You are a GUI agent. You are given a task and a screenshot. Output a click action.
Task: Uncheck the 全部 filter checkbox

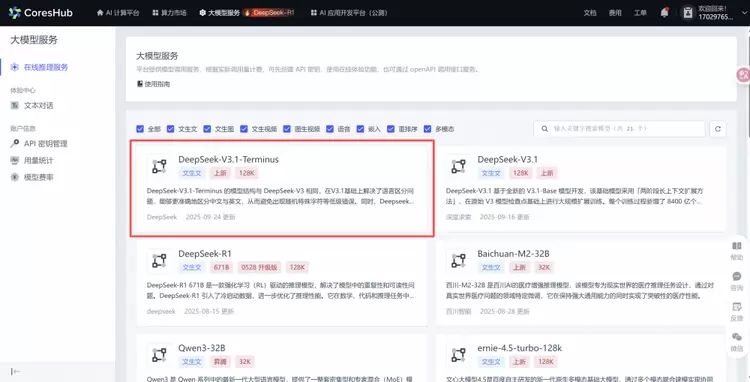point(140,129)
